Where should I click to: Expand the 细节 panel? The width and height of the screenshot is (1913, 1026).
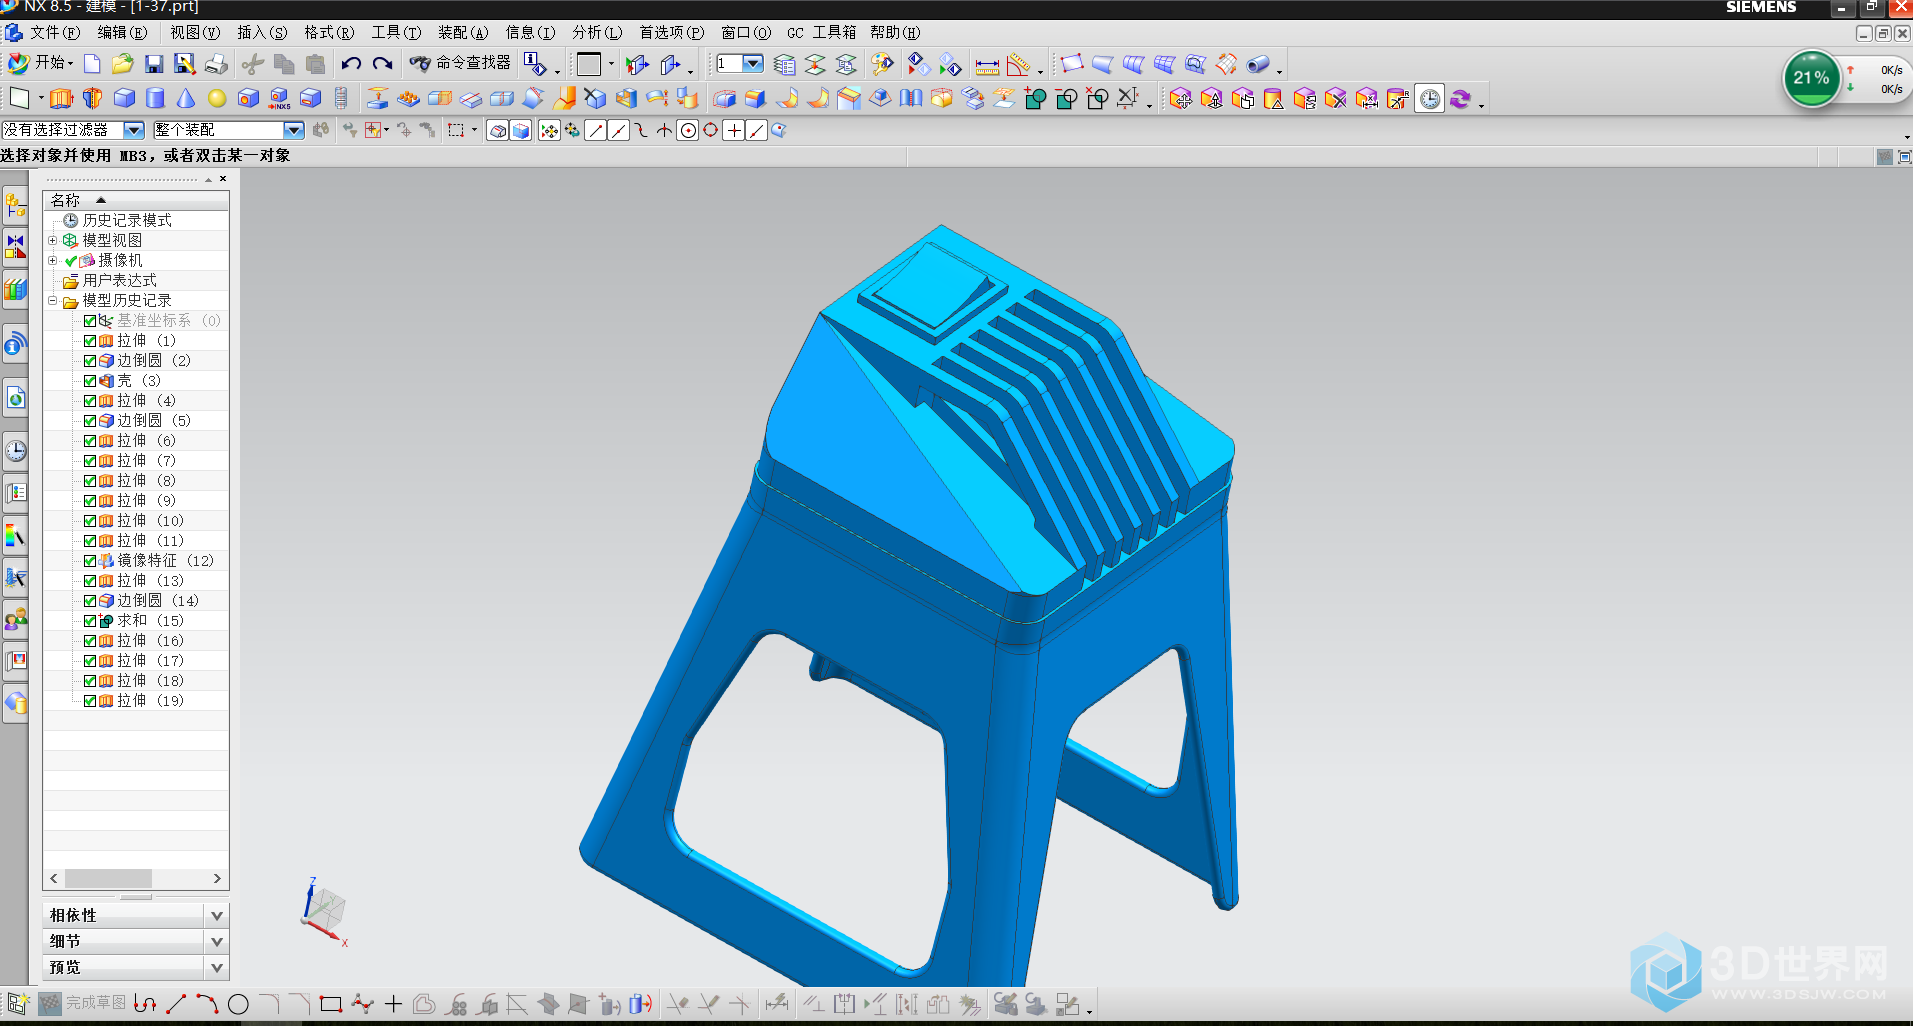point(217,942)
